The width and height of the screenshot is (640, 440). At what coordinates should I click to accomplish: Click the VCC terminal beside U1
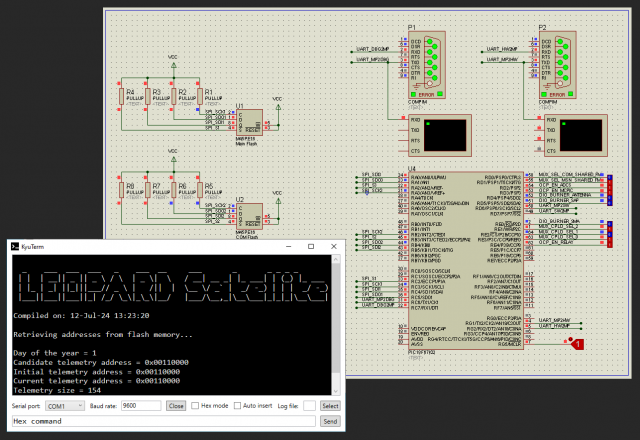[x=278, y=107]
